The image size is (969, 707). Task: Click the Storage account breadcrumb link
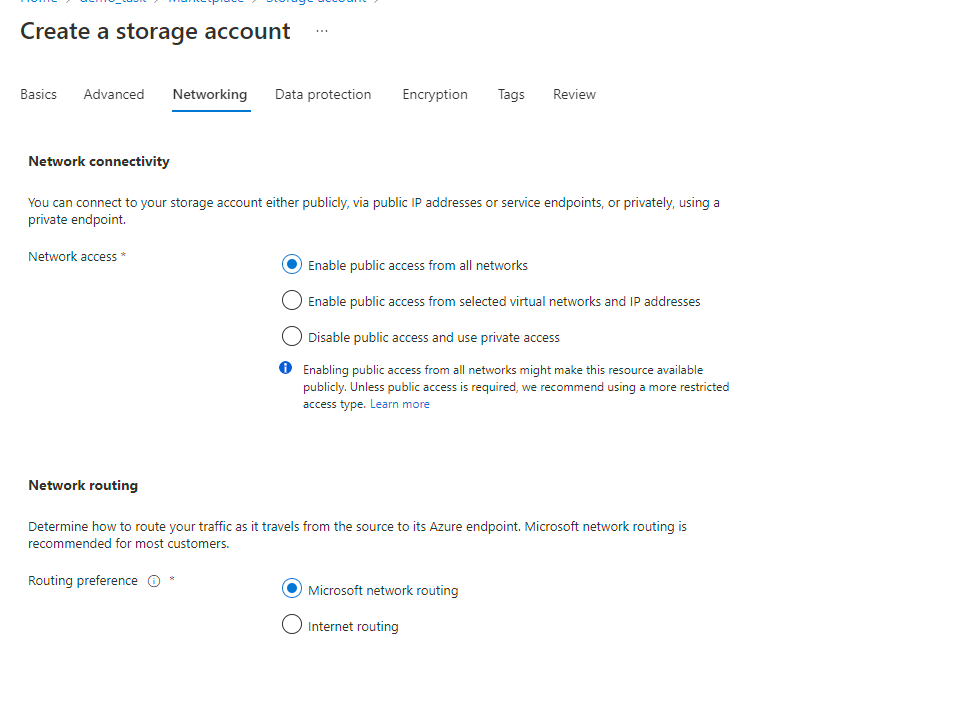[316, 2]
